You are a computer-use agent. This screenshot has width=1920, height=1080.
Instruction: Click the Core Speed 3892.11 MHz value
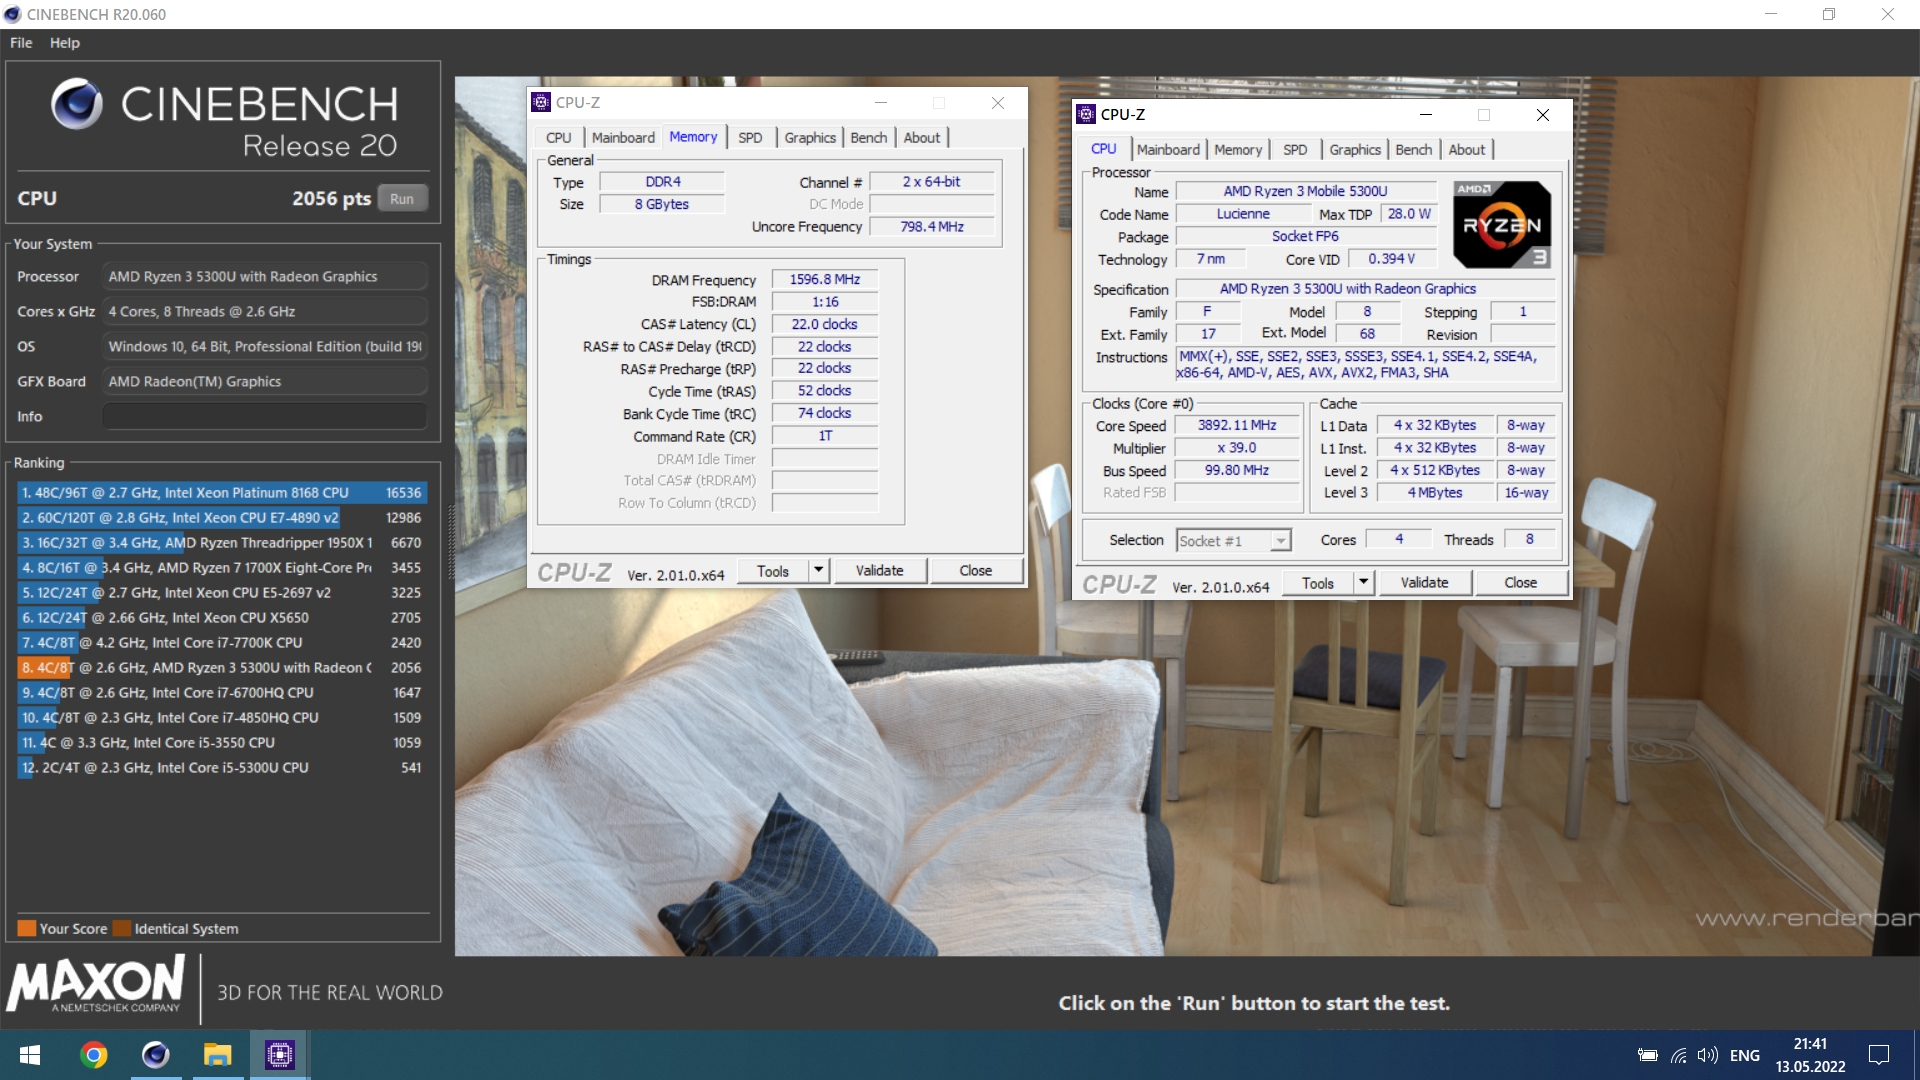(1237, 425)
